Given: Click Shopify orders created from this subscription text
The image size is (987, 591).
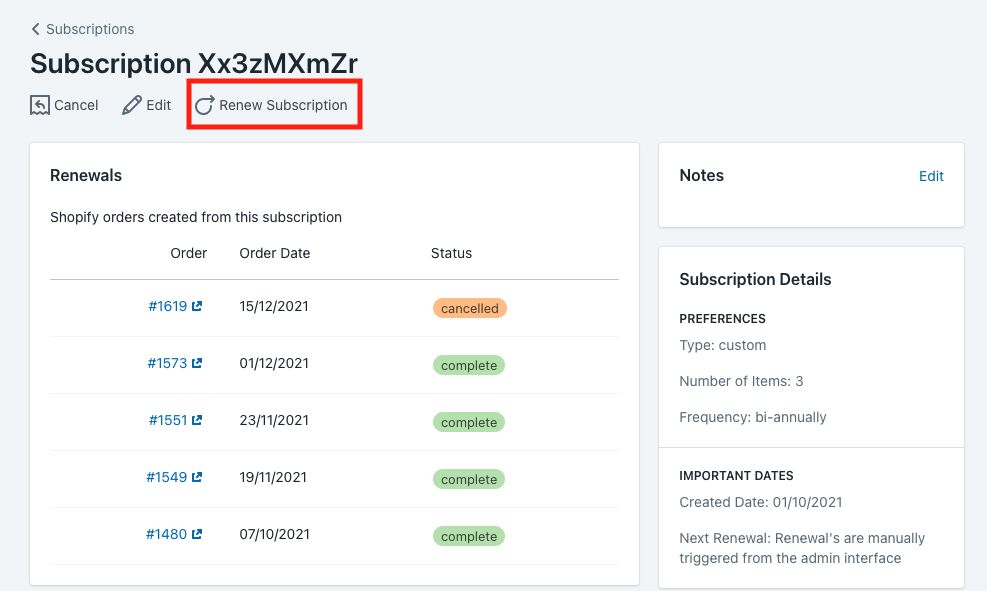Looking at the screenshot, I should point(196,217).
